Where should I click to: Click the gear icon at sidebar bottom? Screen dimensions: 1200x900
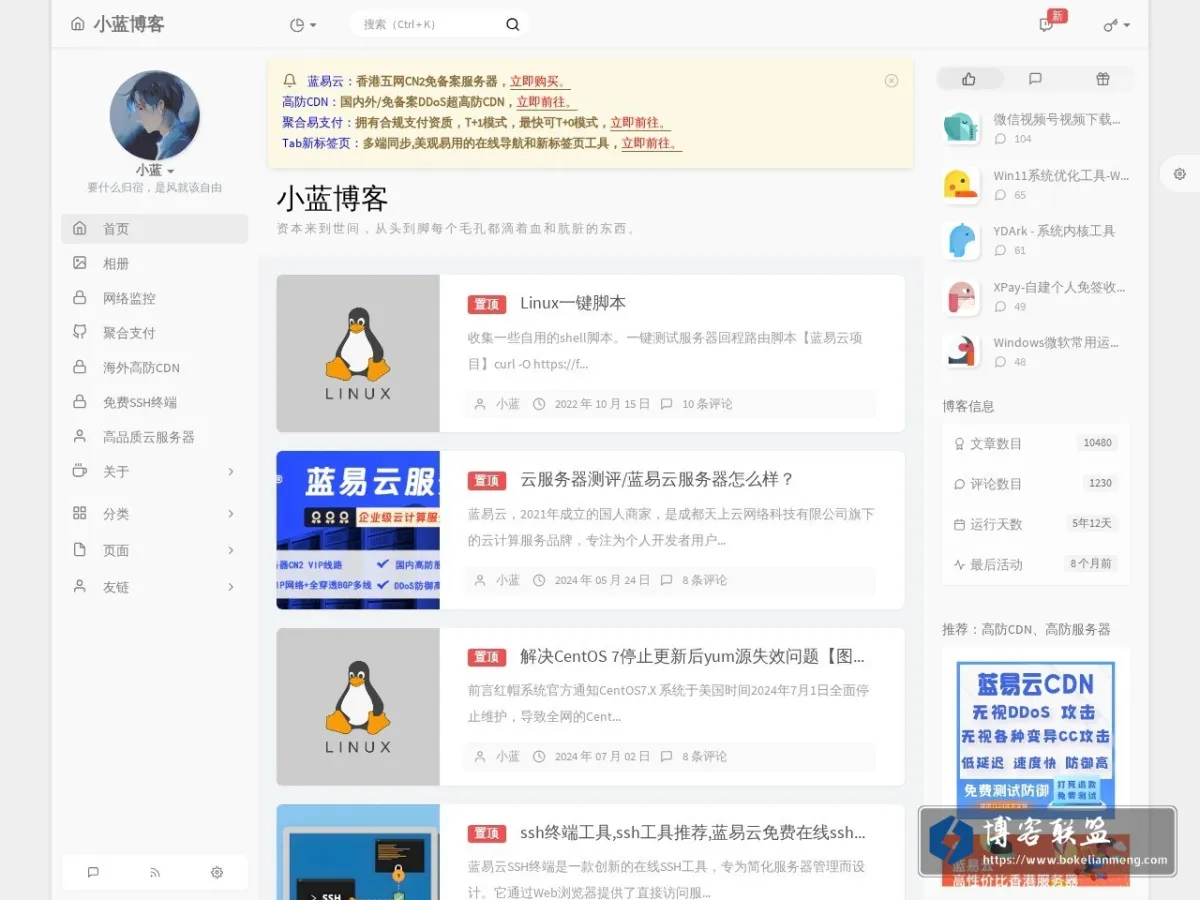(x=217, y=872)
